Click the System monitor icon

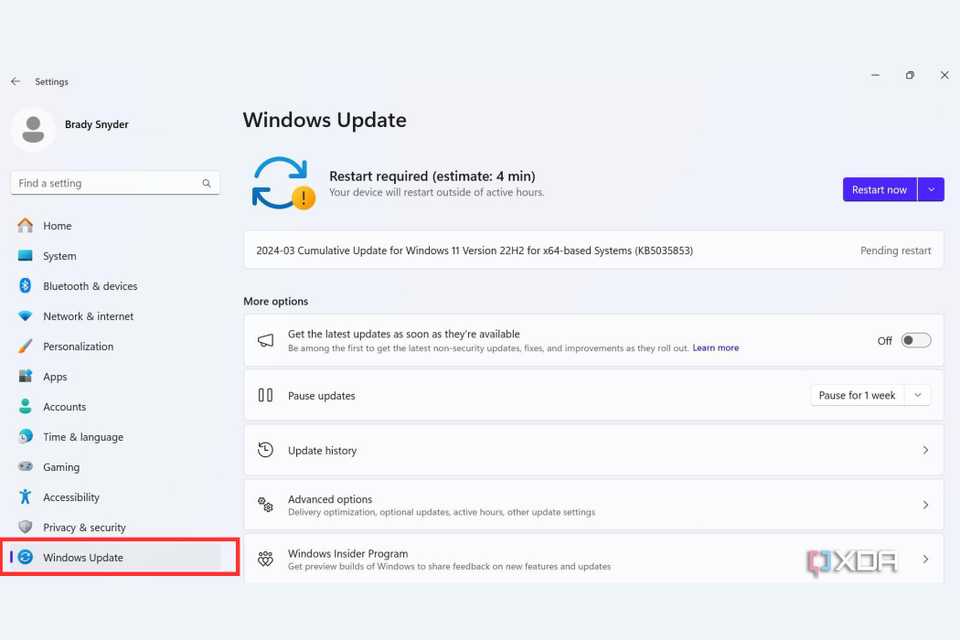[x=25, y=255]
